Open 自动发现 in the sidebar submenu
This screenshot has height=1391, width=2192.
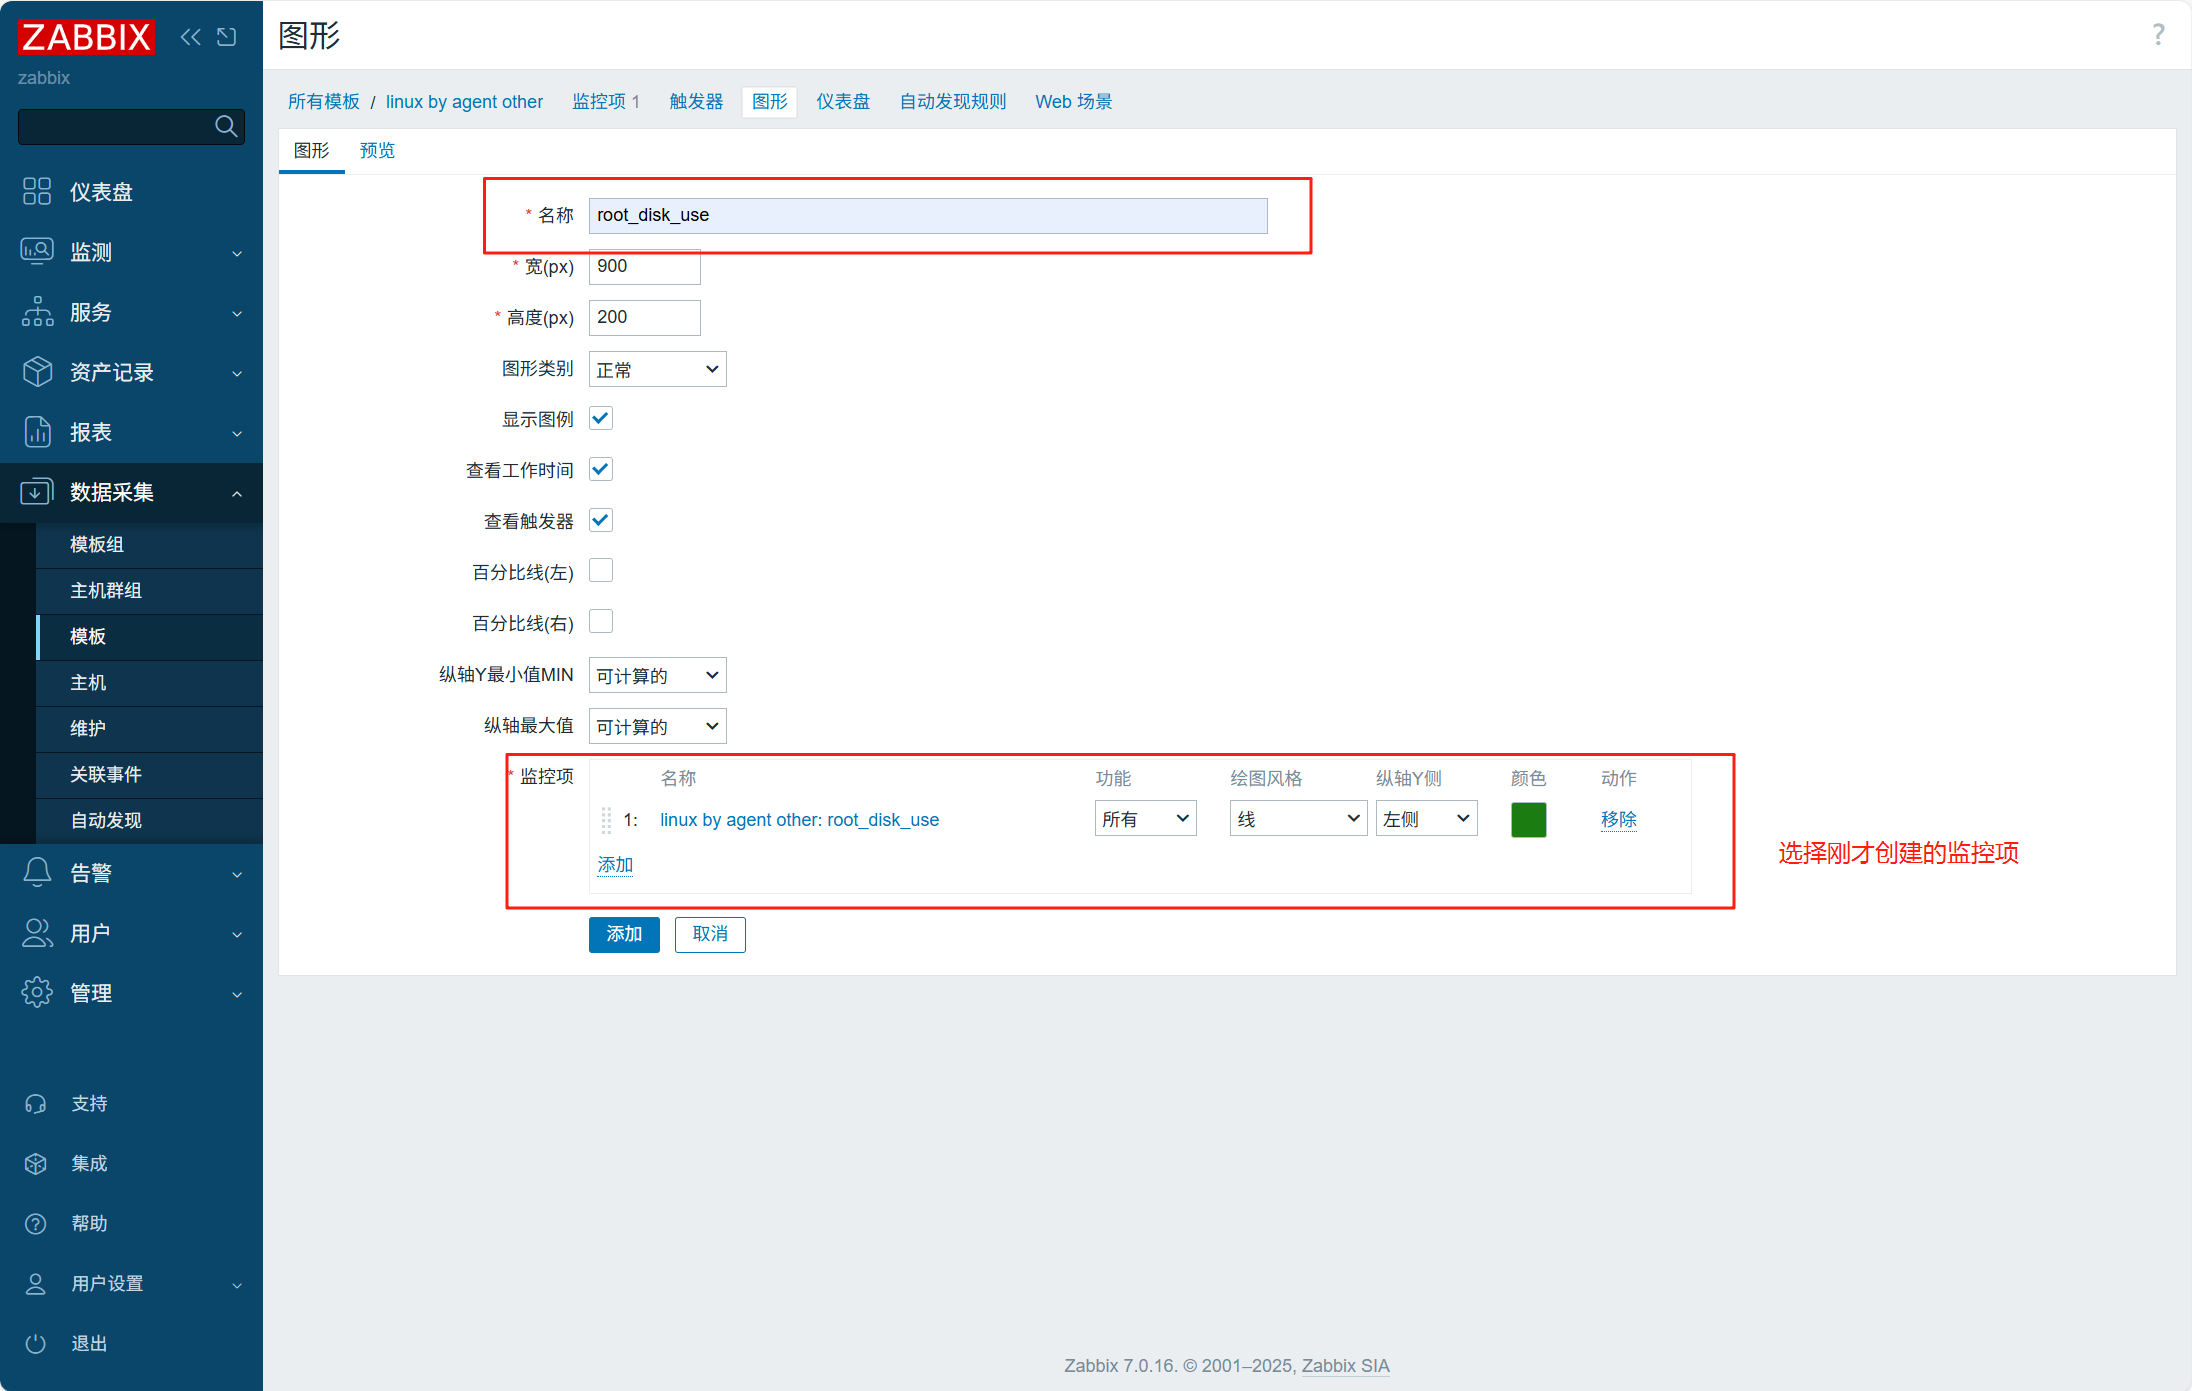[x=149, y=820]
